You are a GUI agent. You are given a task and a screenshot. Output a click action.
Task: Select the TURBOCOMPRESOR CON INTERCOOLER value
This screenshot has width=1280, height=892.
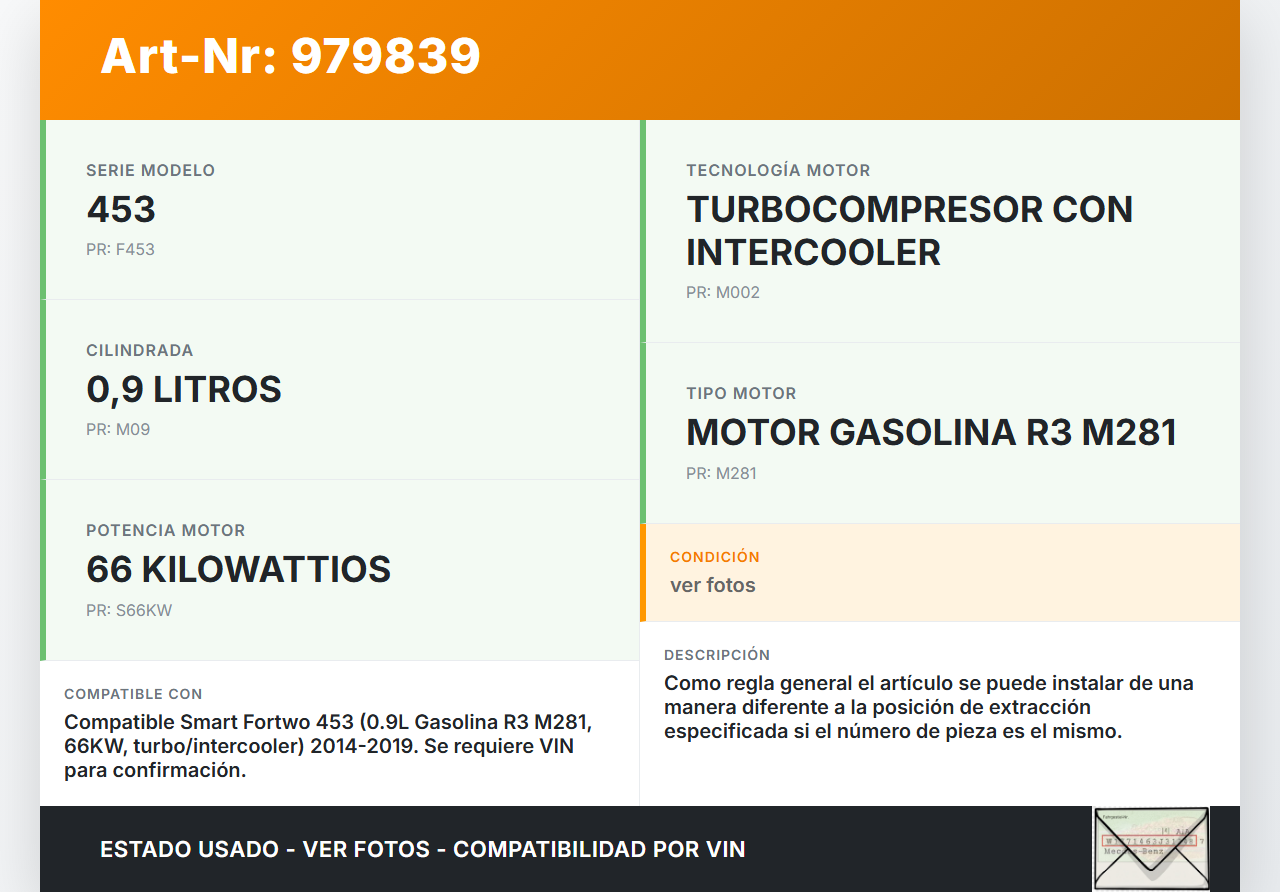click(x=910, y=231)
